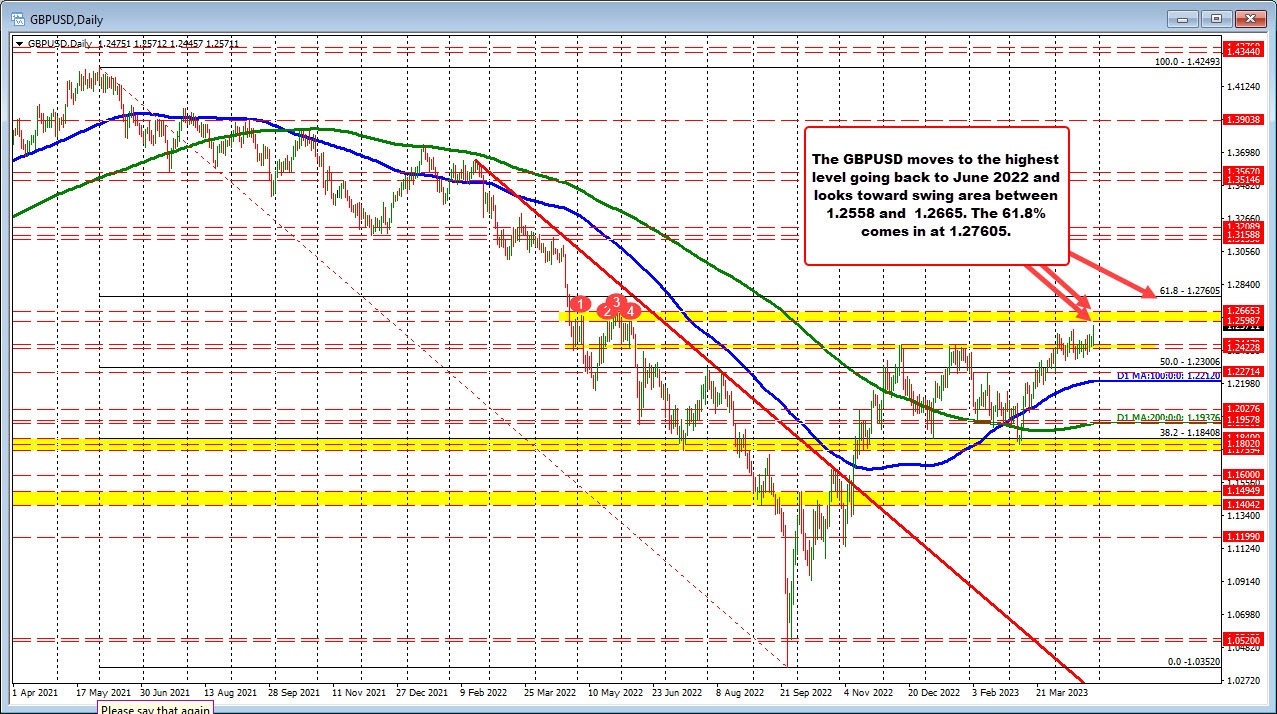Screen dimensions: 1277x714
Task: Click the 1.43440 red price level tag
Action: click(x=1244, y=50)
